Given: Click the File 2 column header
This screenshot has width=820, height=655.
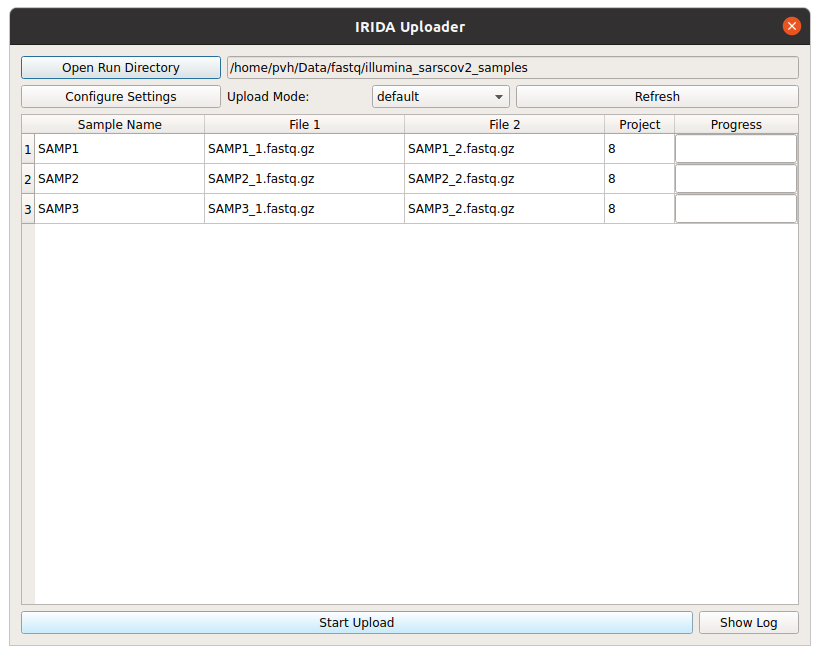Looking at the screenshot, I should click(x=504, y=125).
